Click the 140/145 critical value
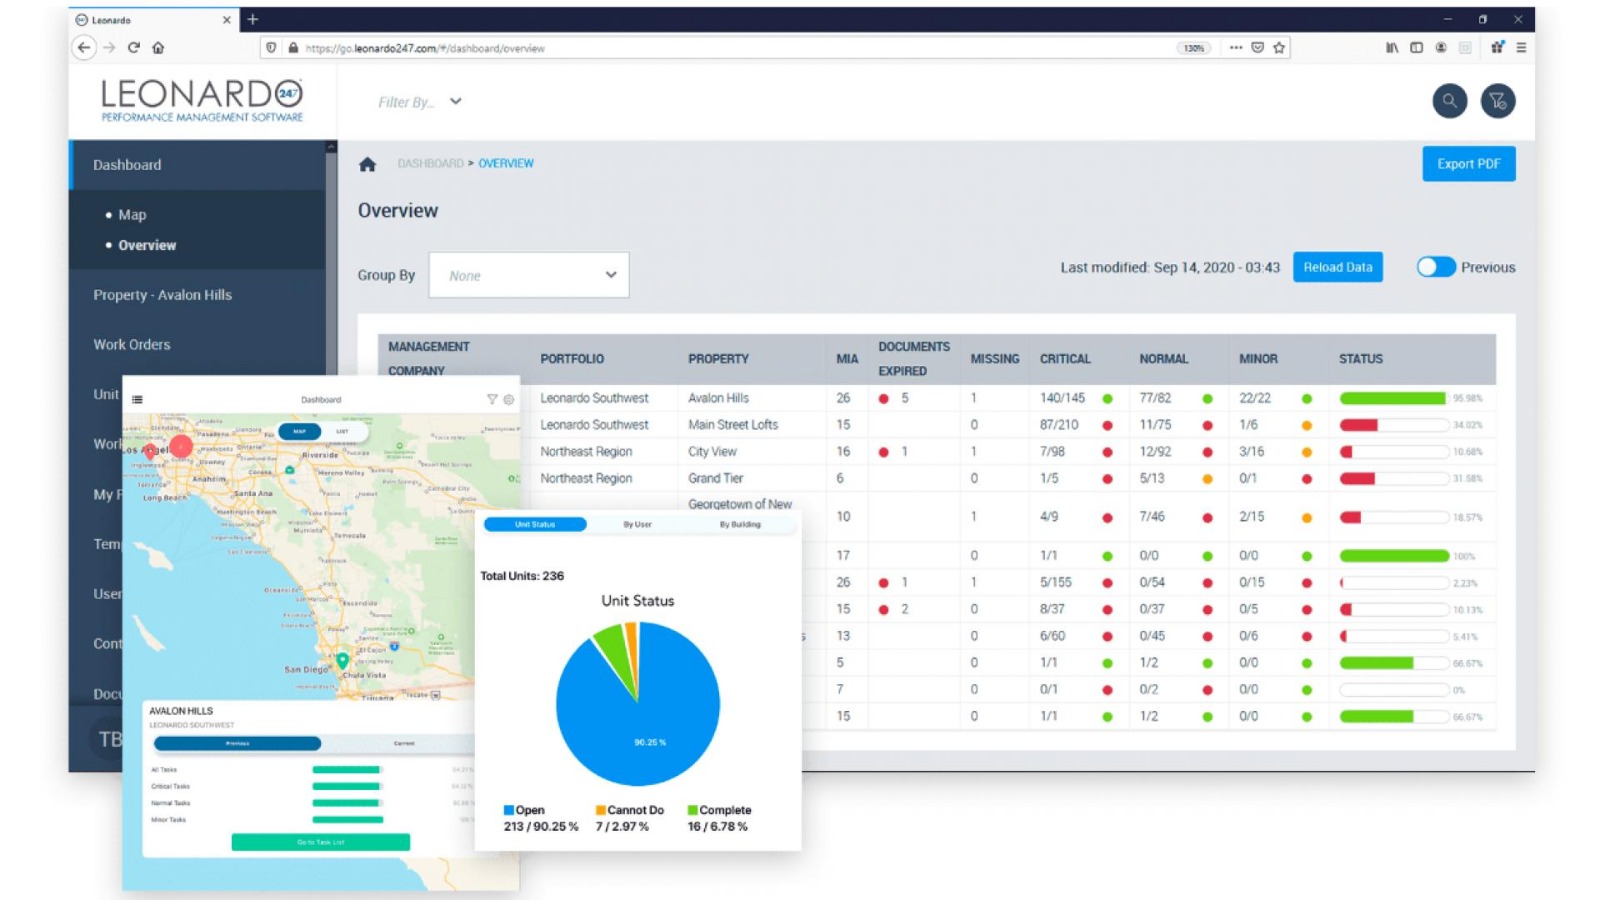The image size is (1600, 900). point(1062,398)
